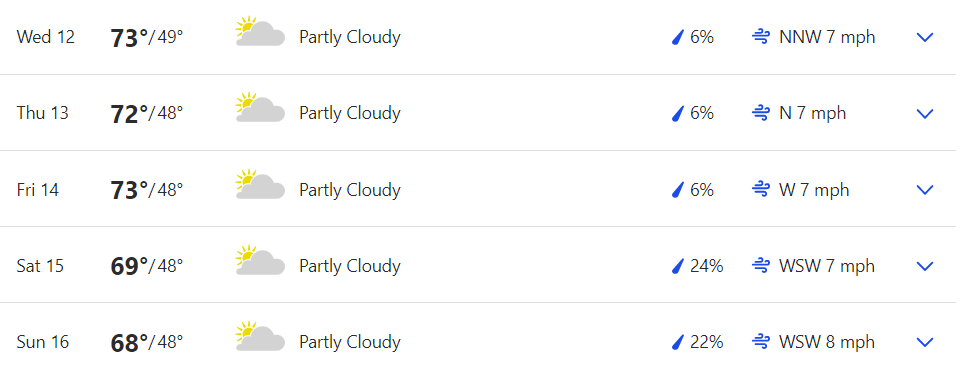Click the wind icon beside W 7 mph

coord(761,190)
